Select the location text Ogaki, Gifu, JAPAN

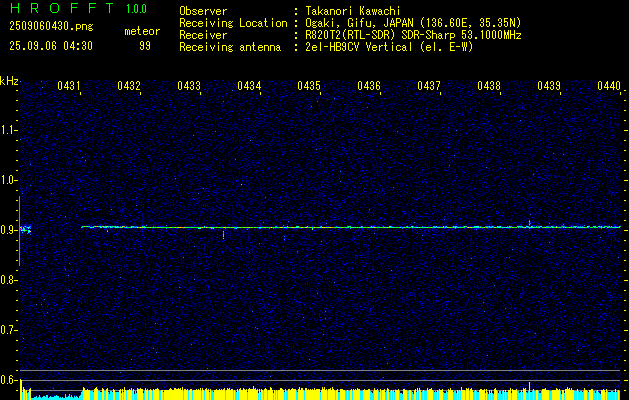[x=357, y=23]
